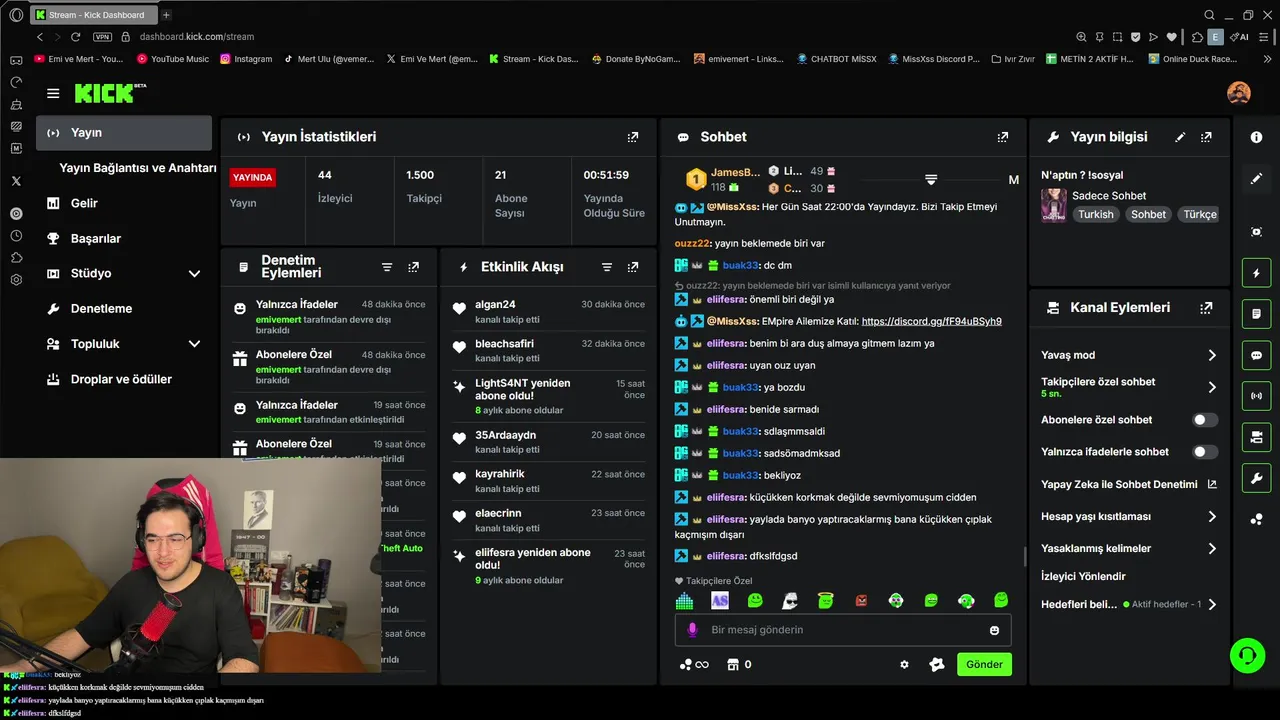1280x720 pixels.
Task: Reload the browser page
Action: pyautogui.click(x=75, y=37)
